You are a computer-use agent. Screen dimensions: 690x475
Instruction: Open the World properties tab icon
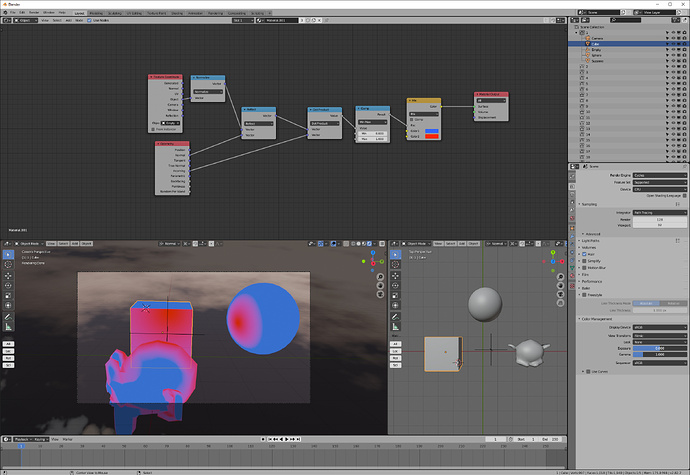[572, 218]
